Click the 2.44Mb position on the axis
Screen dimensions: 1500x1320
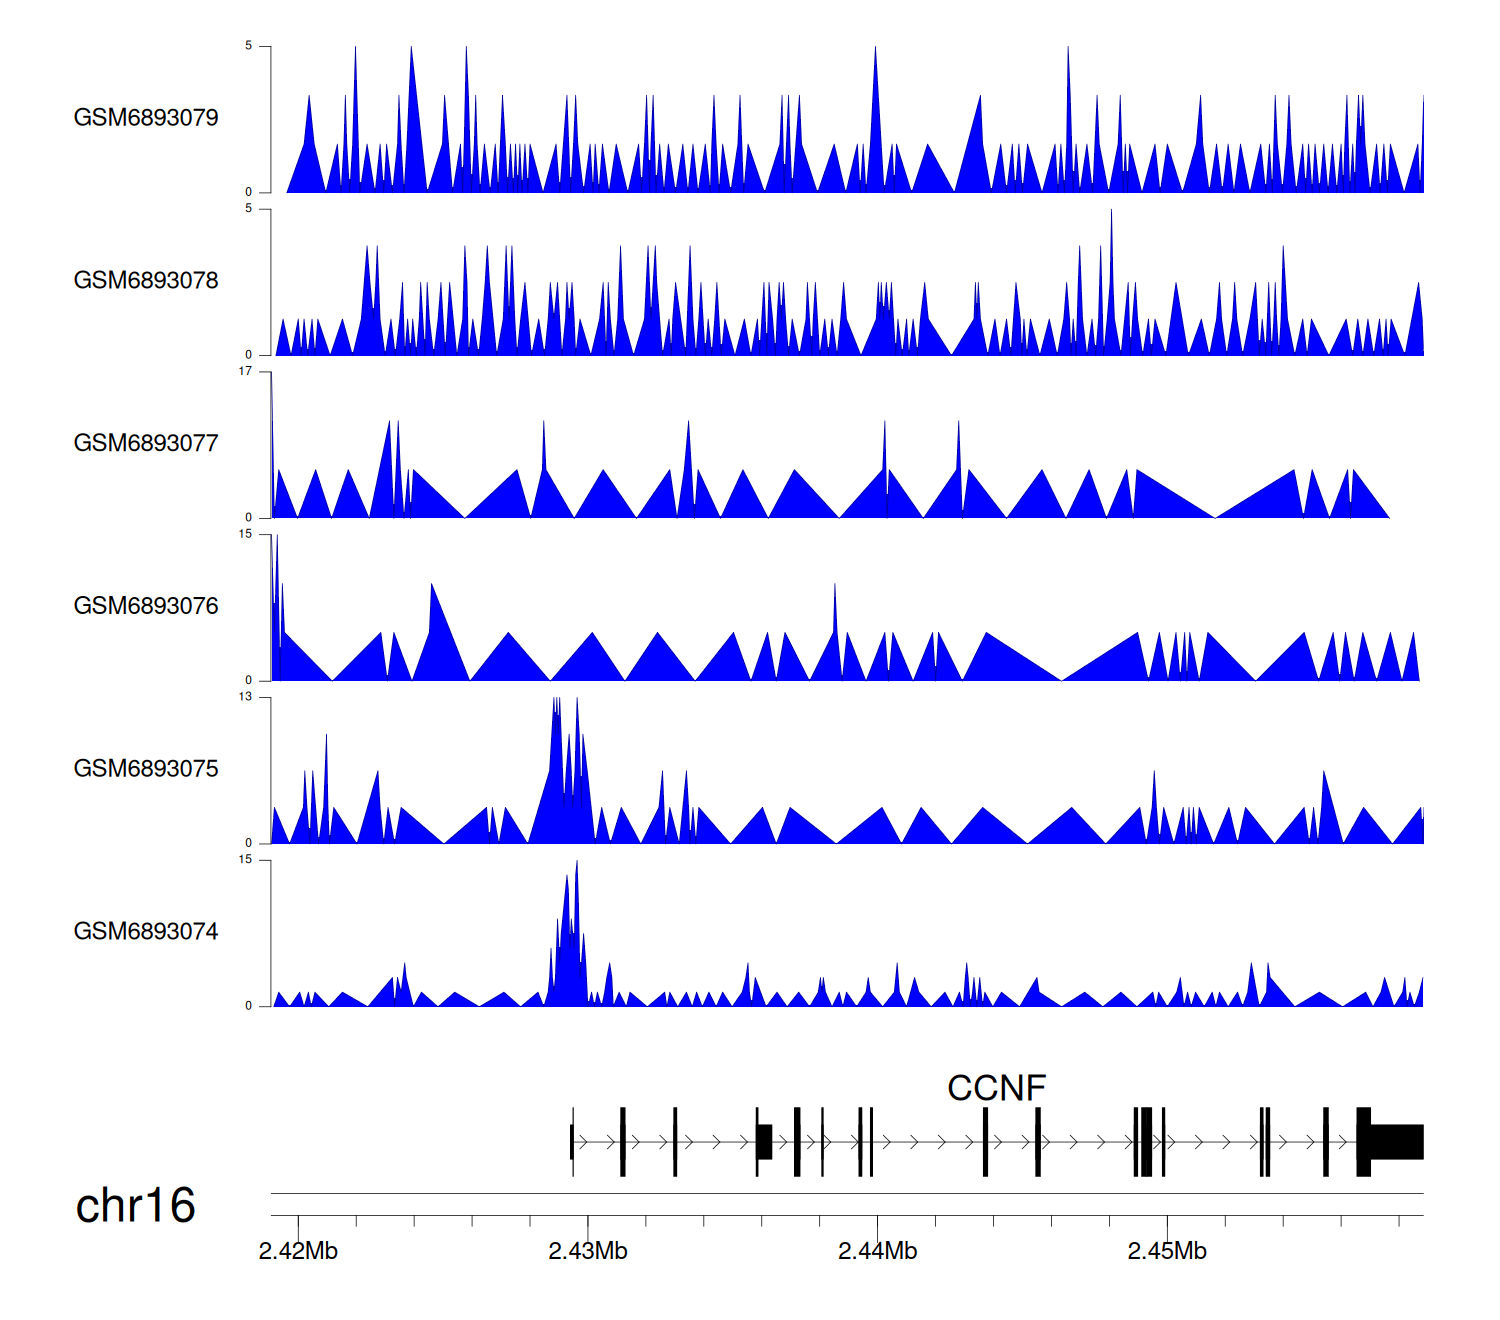[x=877, y=1252]
